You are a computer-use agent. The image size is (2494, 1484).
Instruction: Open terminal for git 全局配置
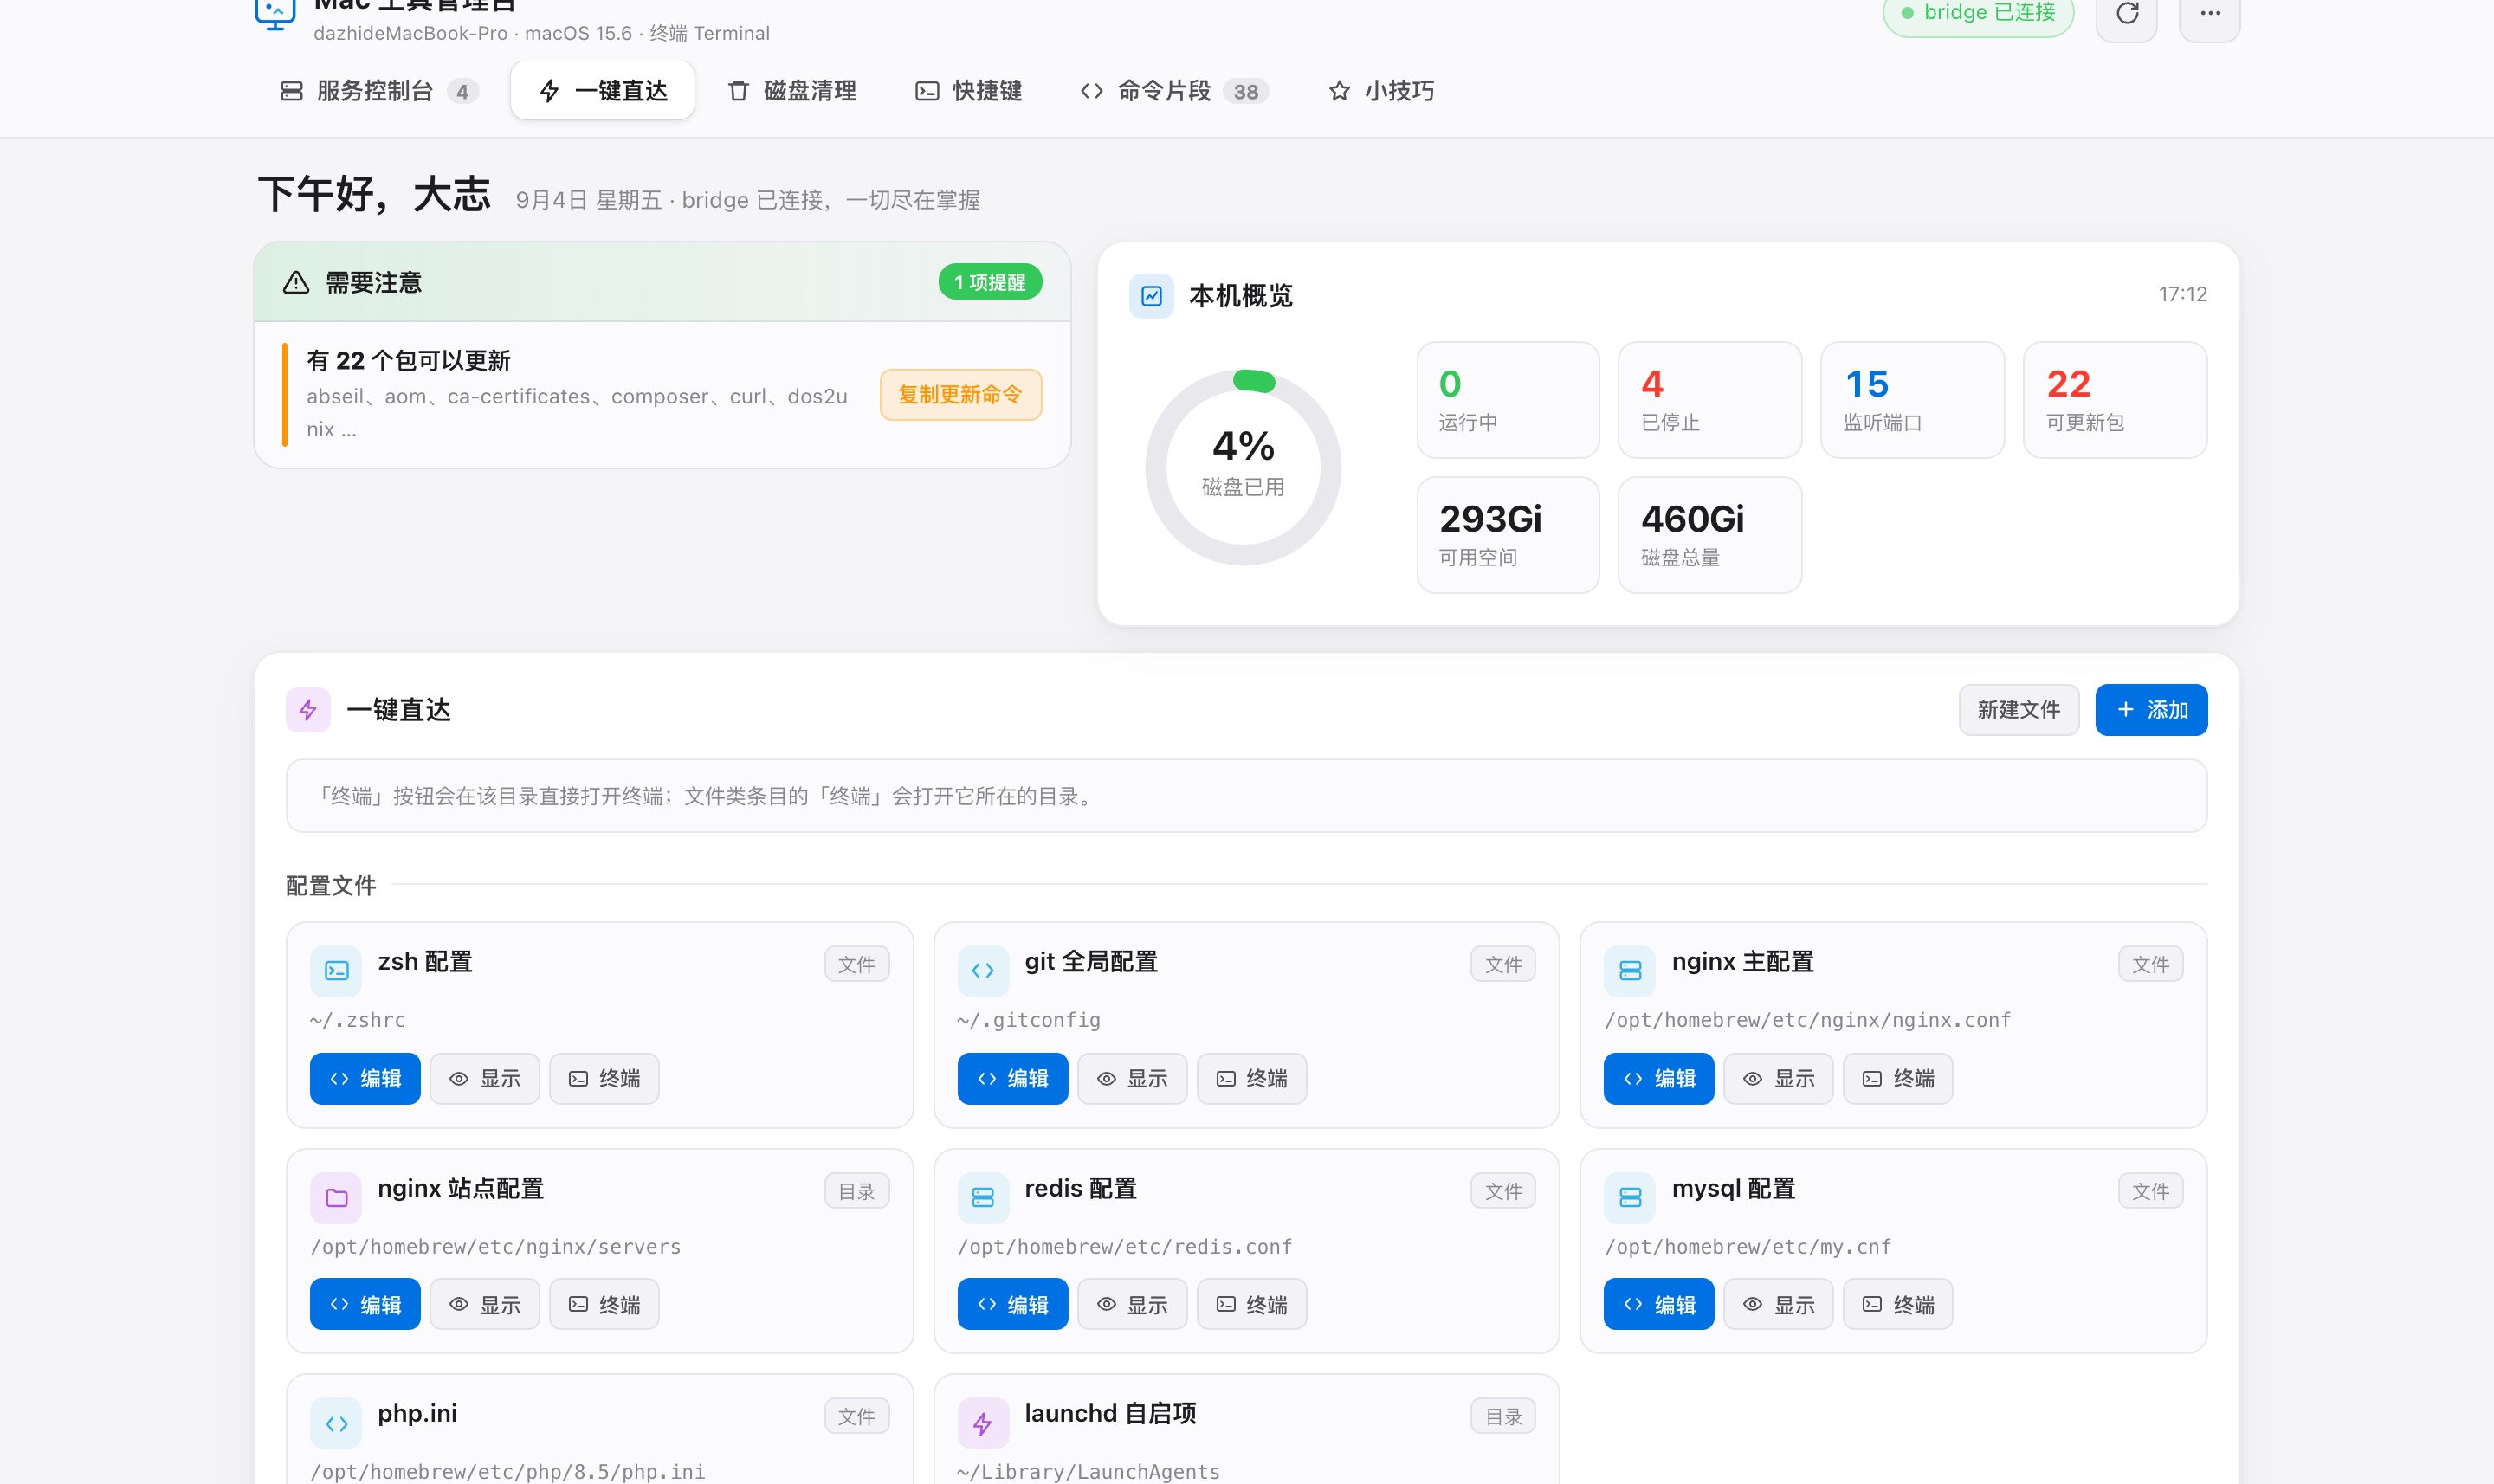pos(1252,1079)
